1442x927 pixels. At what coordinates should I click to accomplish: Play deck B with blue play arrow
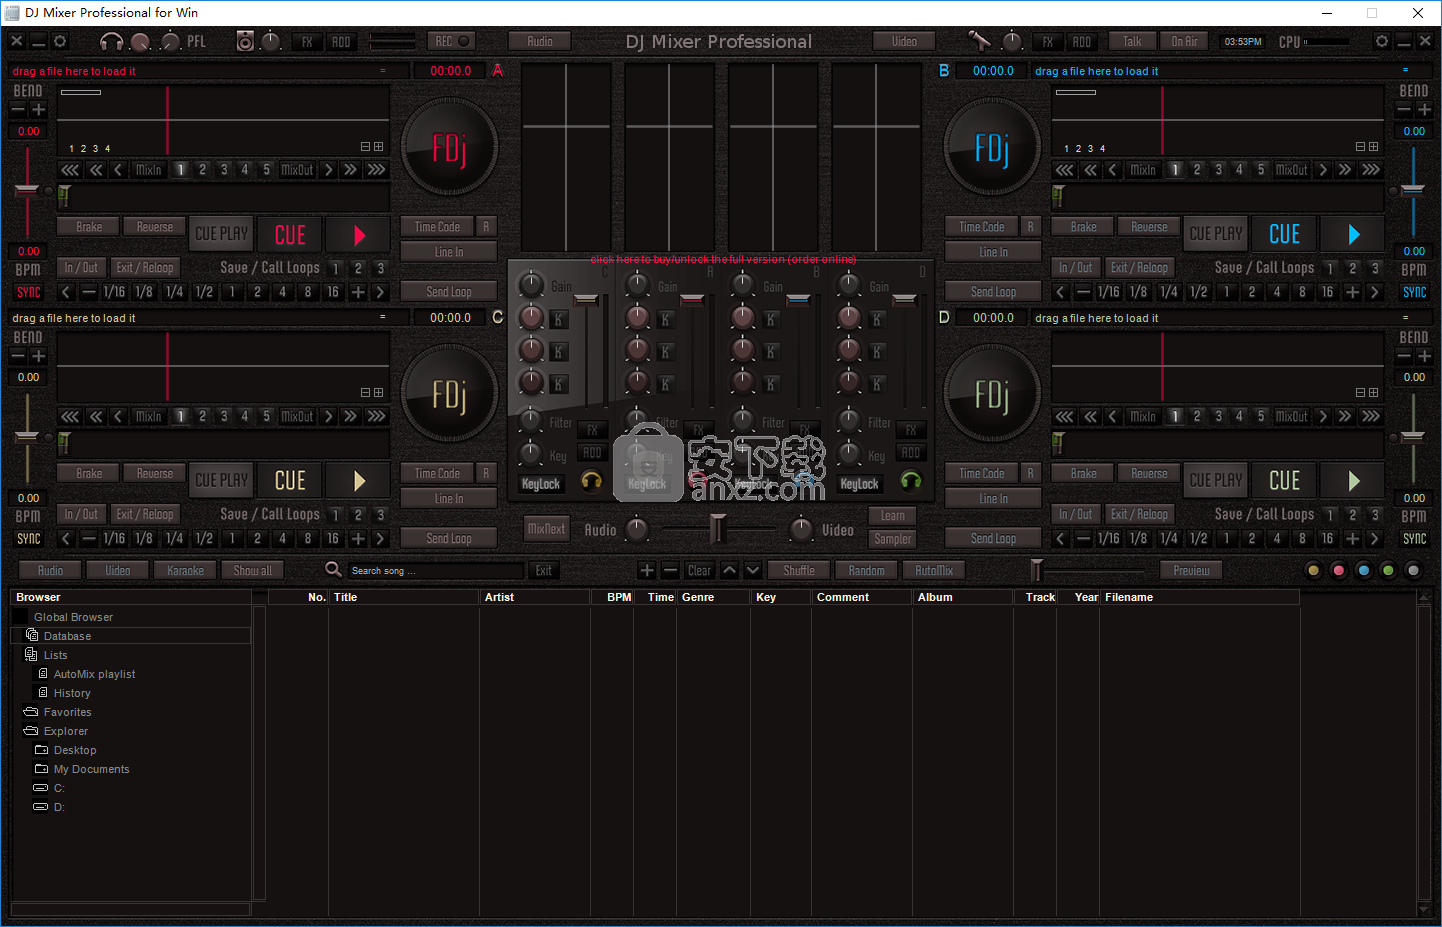click(x=1353, y=235)
